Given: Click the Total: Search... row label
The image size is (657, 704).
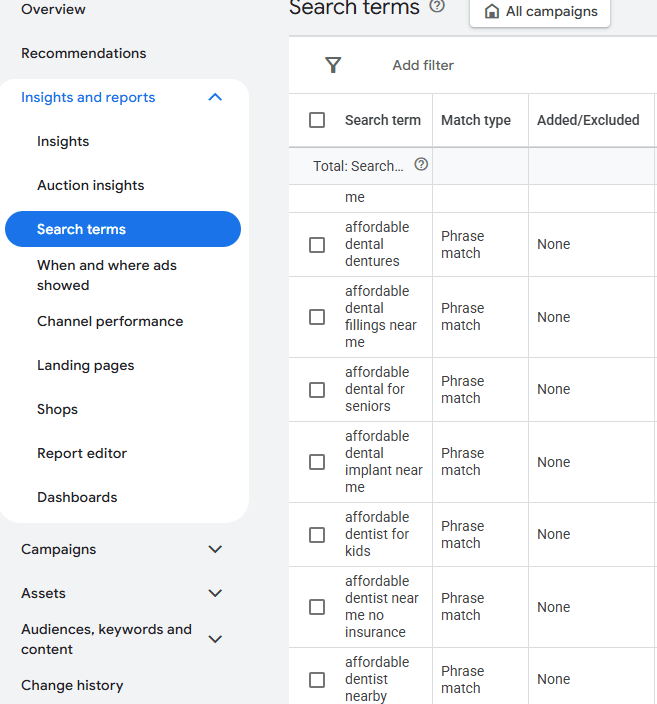Looking at the screenshot, I should tap(358, 166).
